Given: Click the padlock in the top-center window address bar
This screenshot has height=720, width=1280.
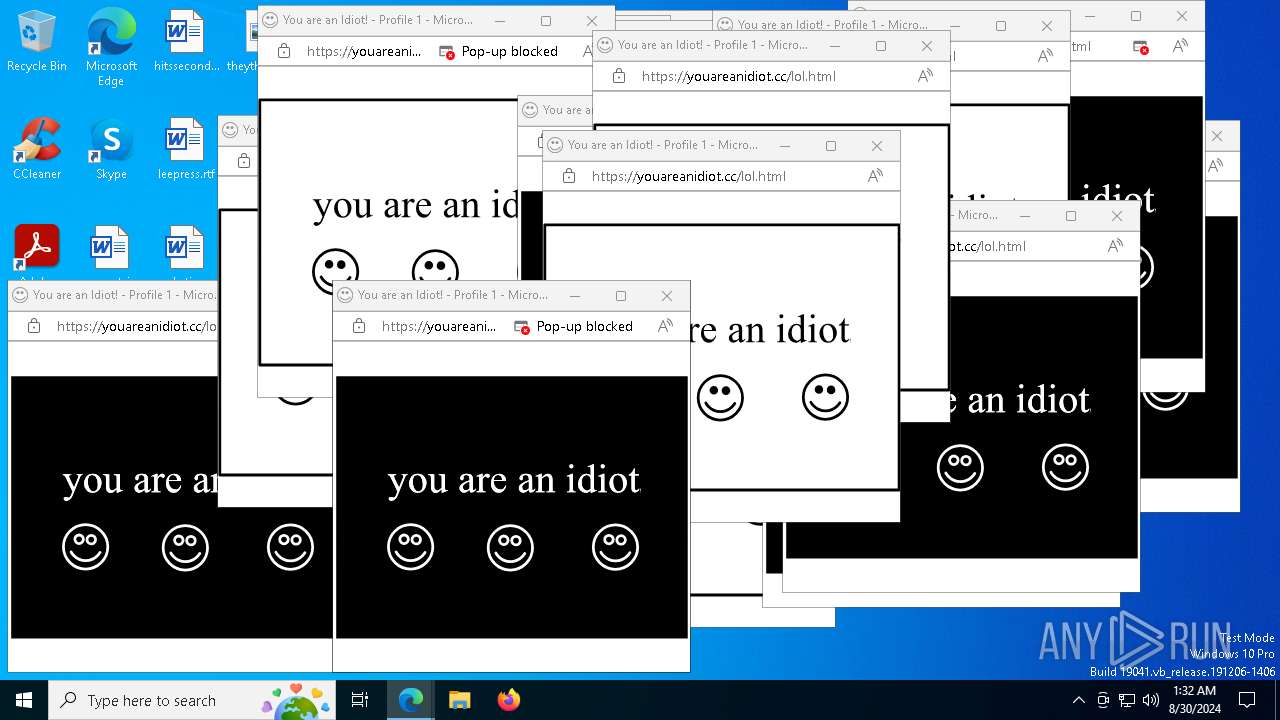Looking at the screenshot, I should pos(619,76).
